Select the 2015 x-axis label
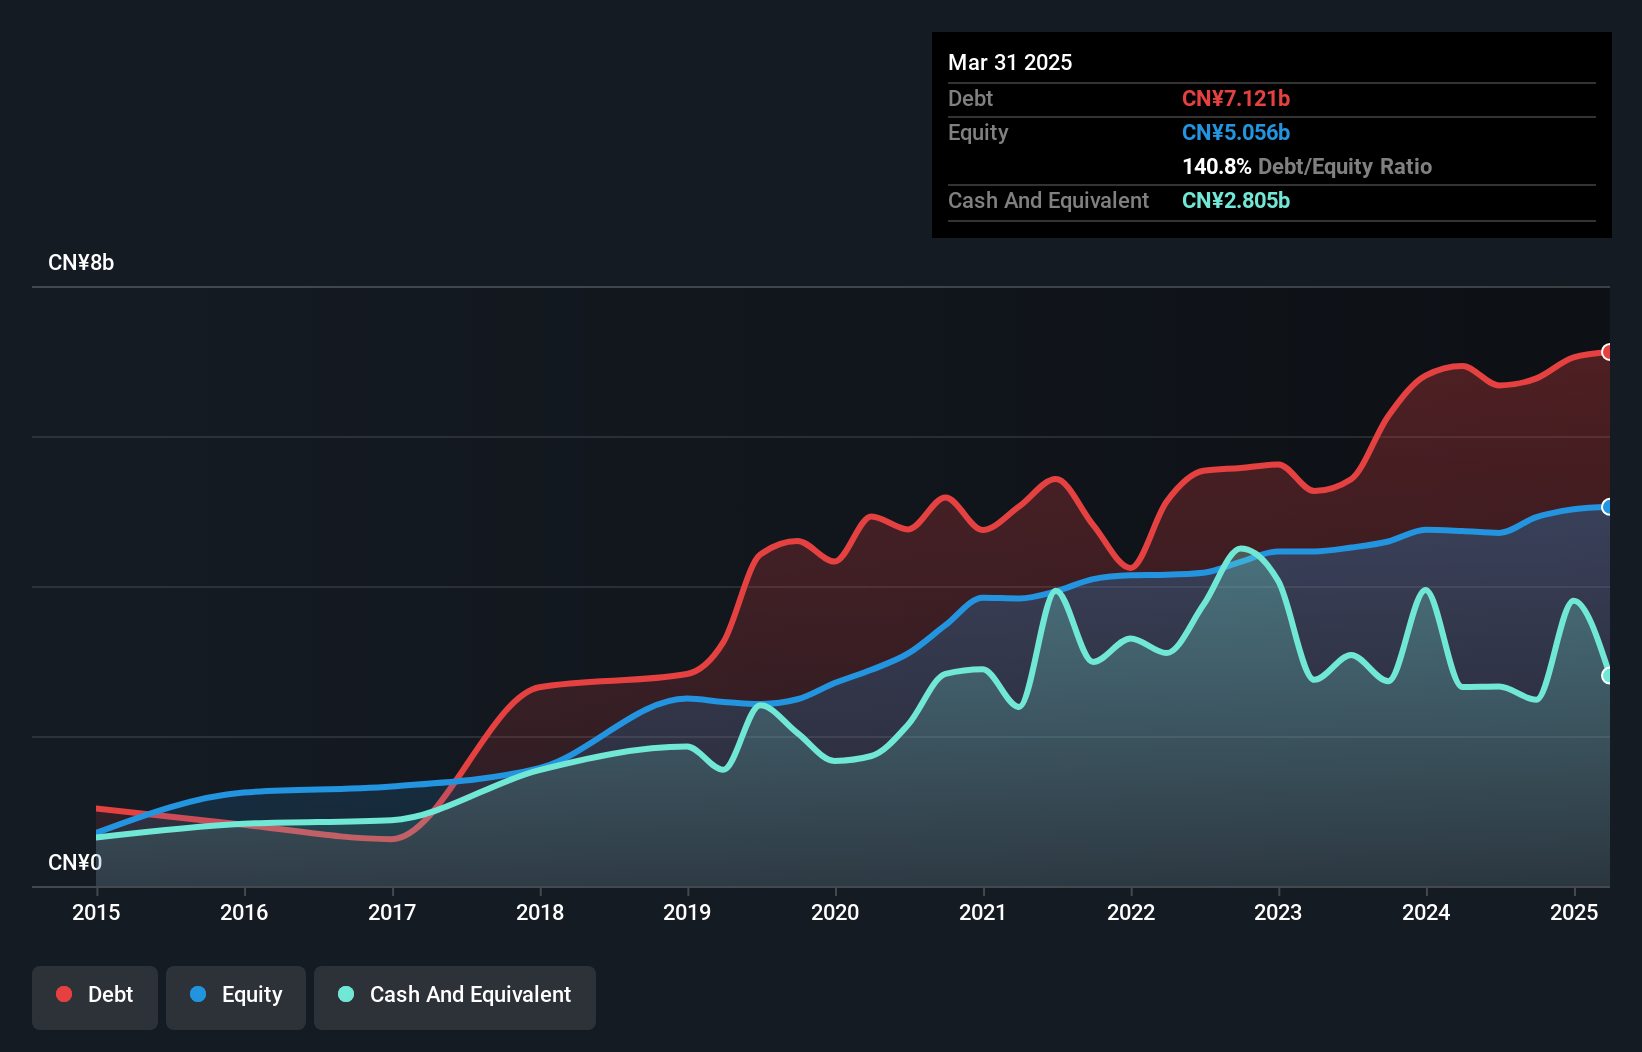1642x1052 pixels. pos(96,912)
